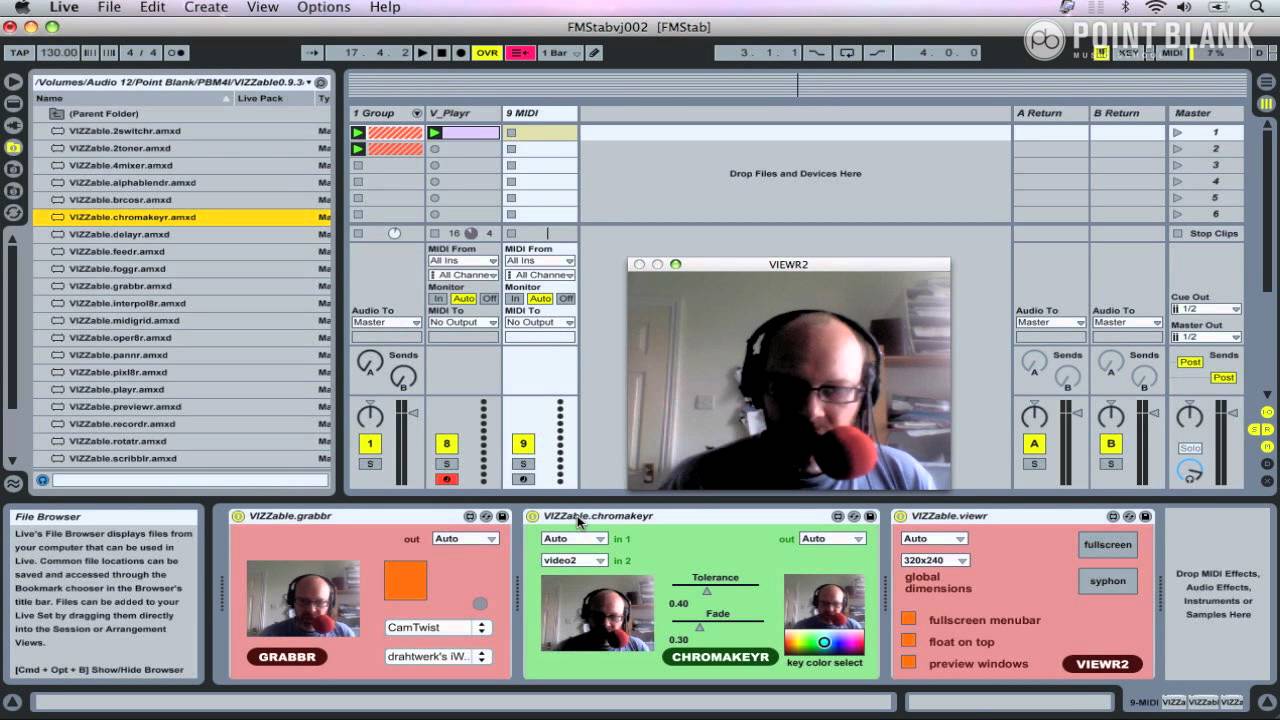The image size is (1280, 720).
Task: Click the A Return track activator
Action: 1034,444
